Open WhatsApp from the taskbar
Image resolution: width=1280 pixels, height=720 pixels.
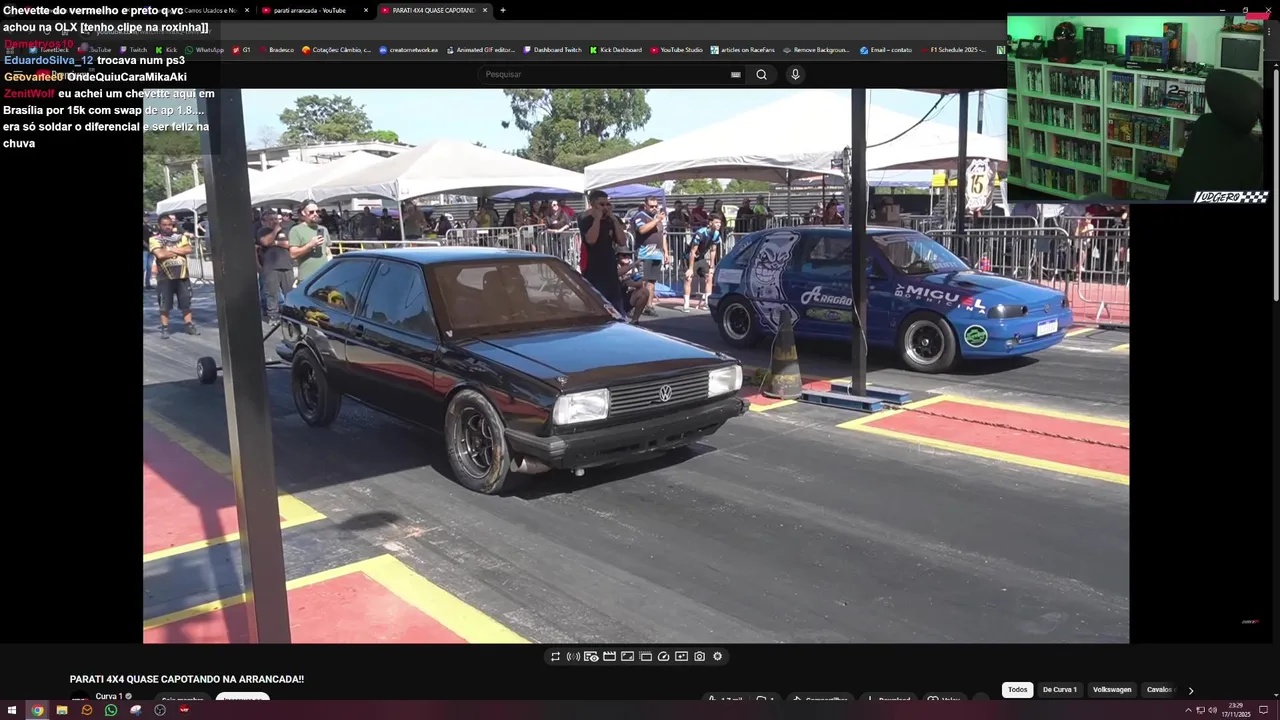pos(111,710)
